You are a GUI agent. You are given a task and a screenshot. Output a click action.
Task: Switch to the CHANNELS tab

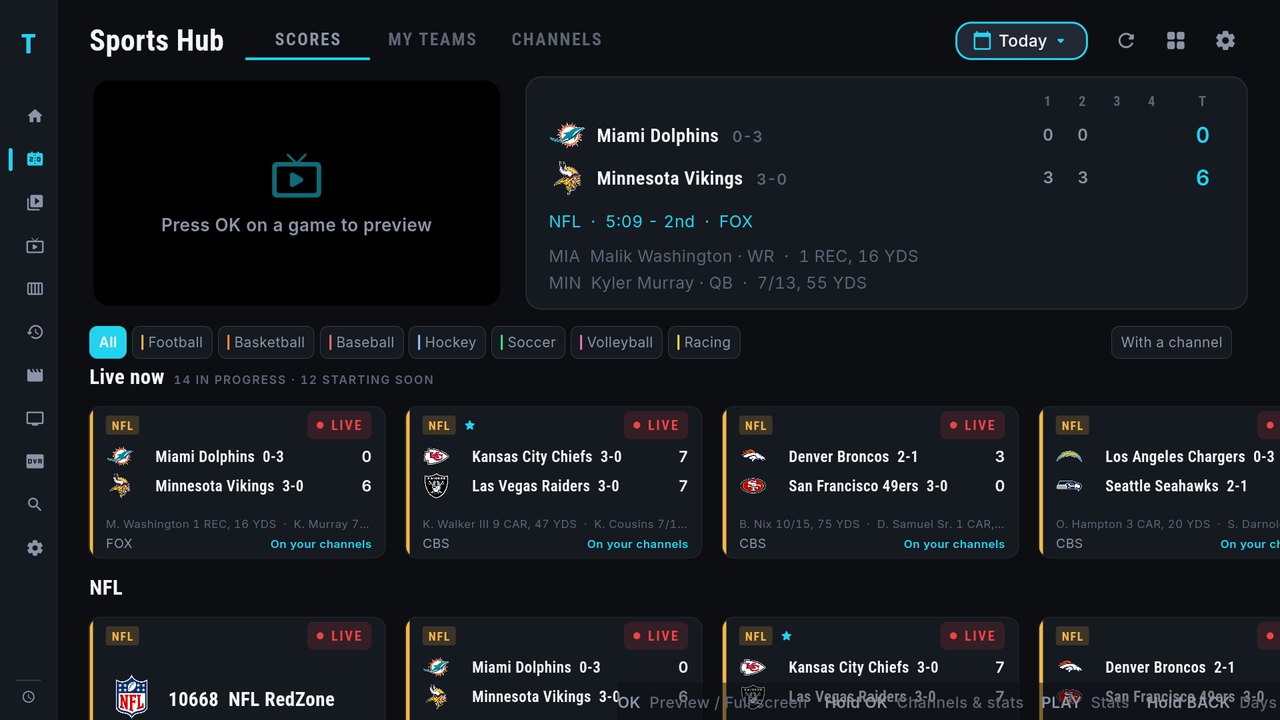tap(557, 40)
